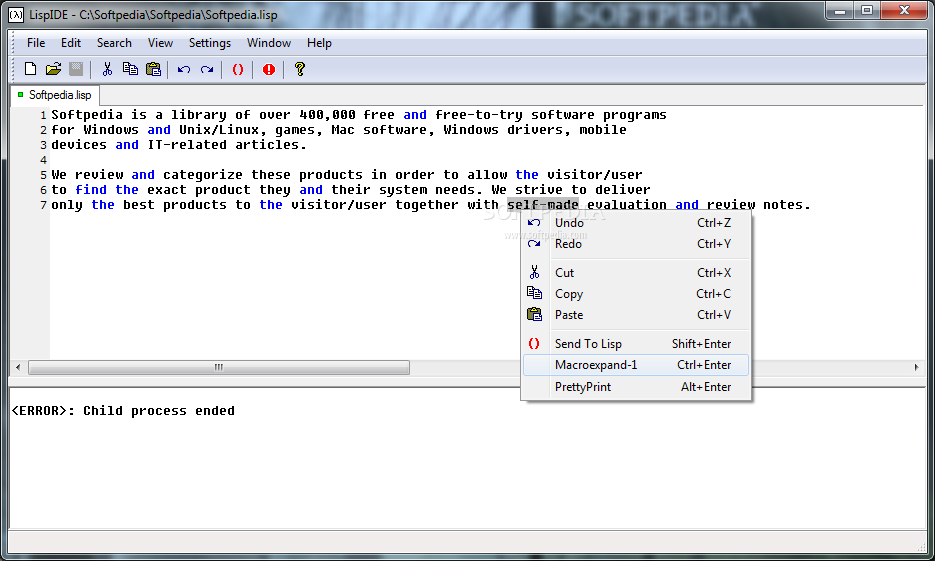
Task: Undo with the toolbar arrow icon
Action: pyautogui.click(x=184, y=70)
